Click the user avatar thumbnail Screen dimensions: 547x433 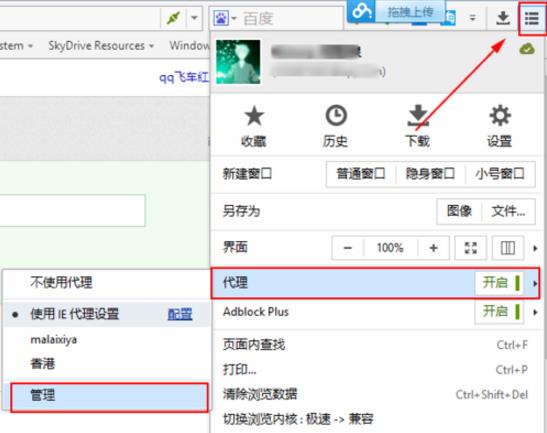[238, 62]
